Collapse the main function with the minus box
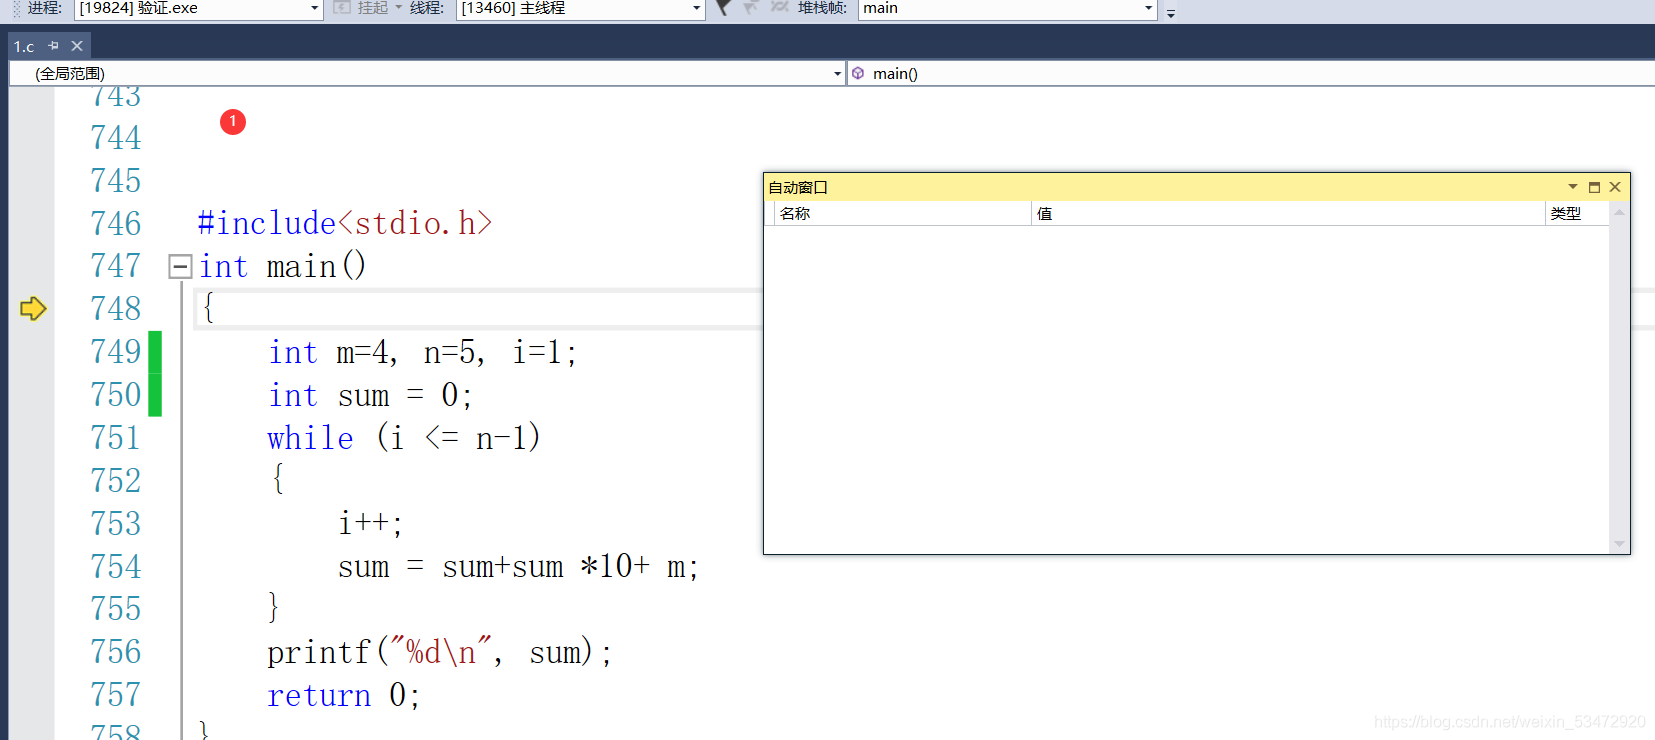 (x=180, y=266)
